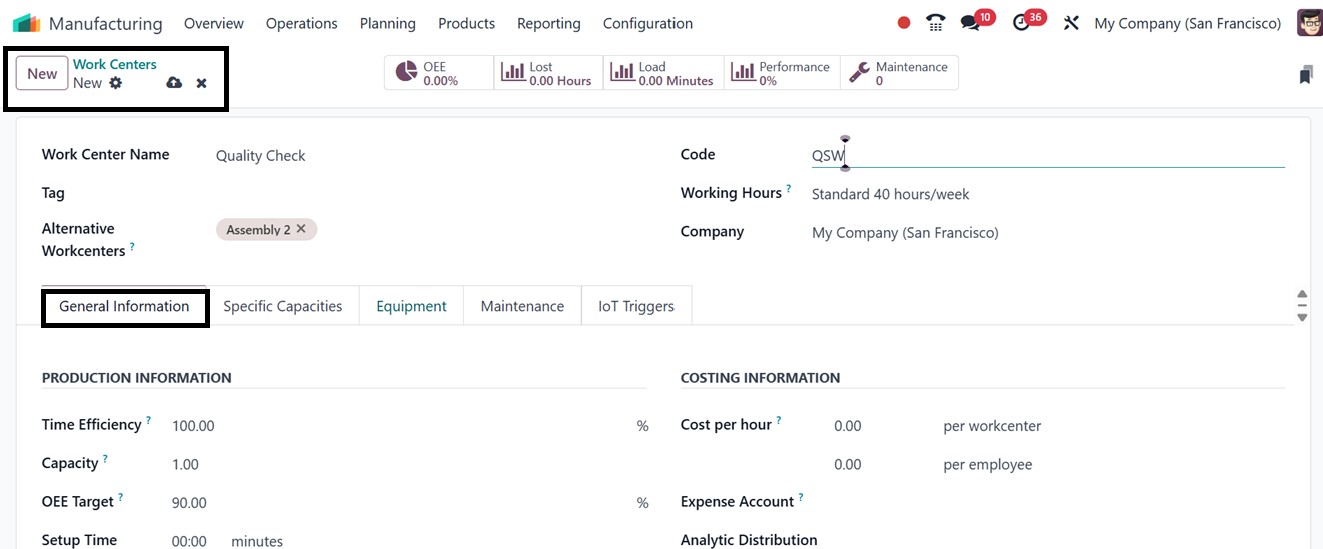Click the bookmark icon at right edge

[x=1305, y=75]
